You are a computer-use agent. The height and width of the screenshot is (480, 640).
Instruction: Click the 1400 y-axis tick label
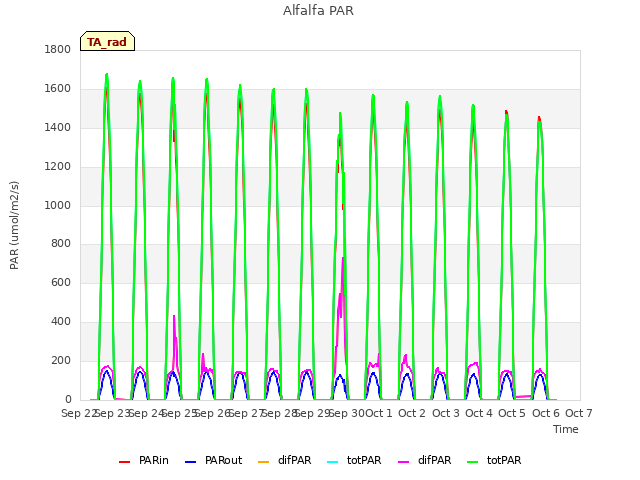tap(58, 127)
